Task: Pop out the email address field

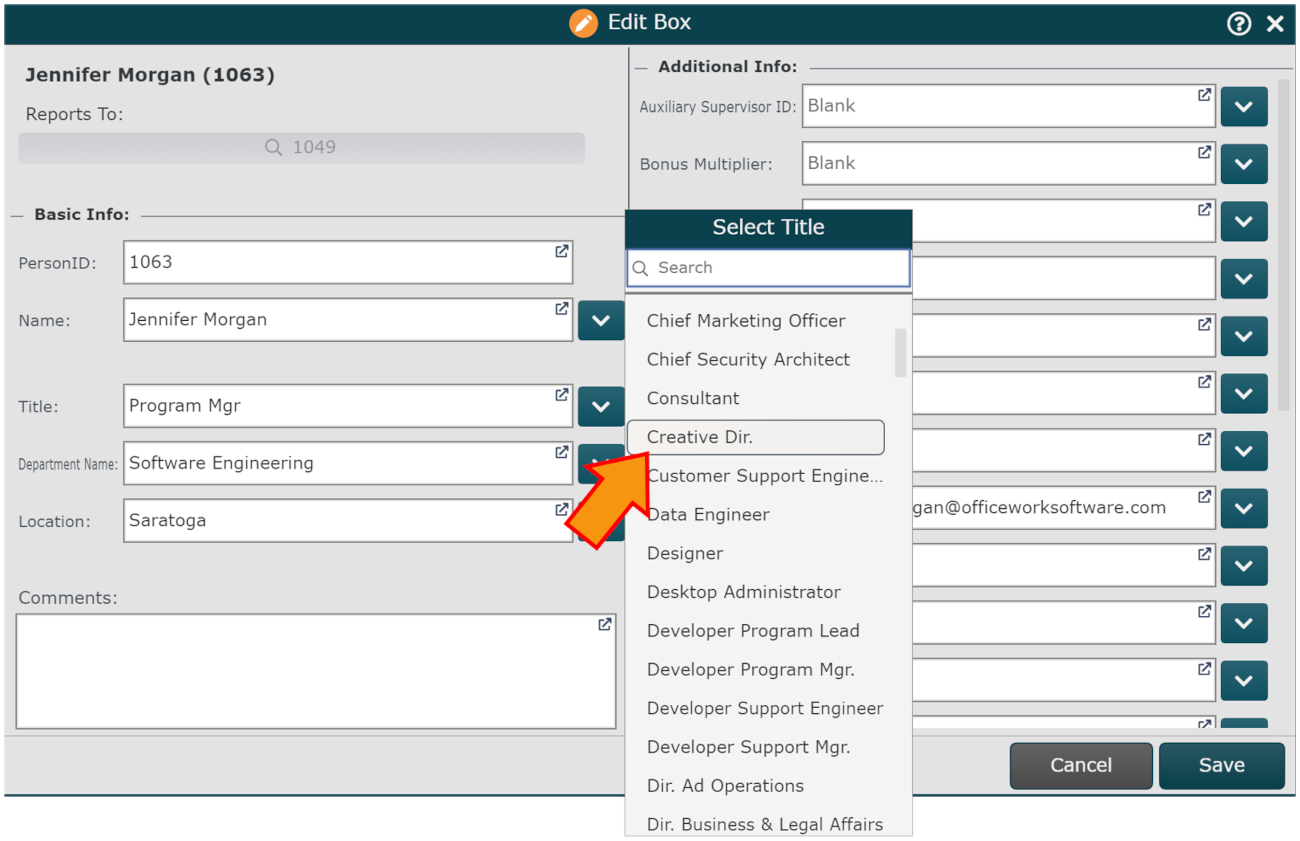Action: (x=1205, y=496)
